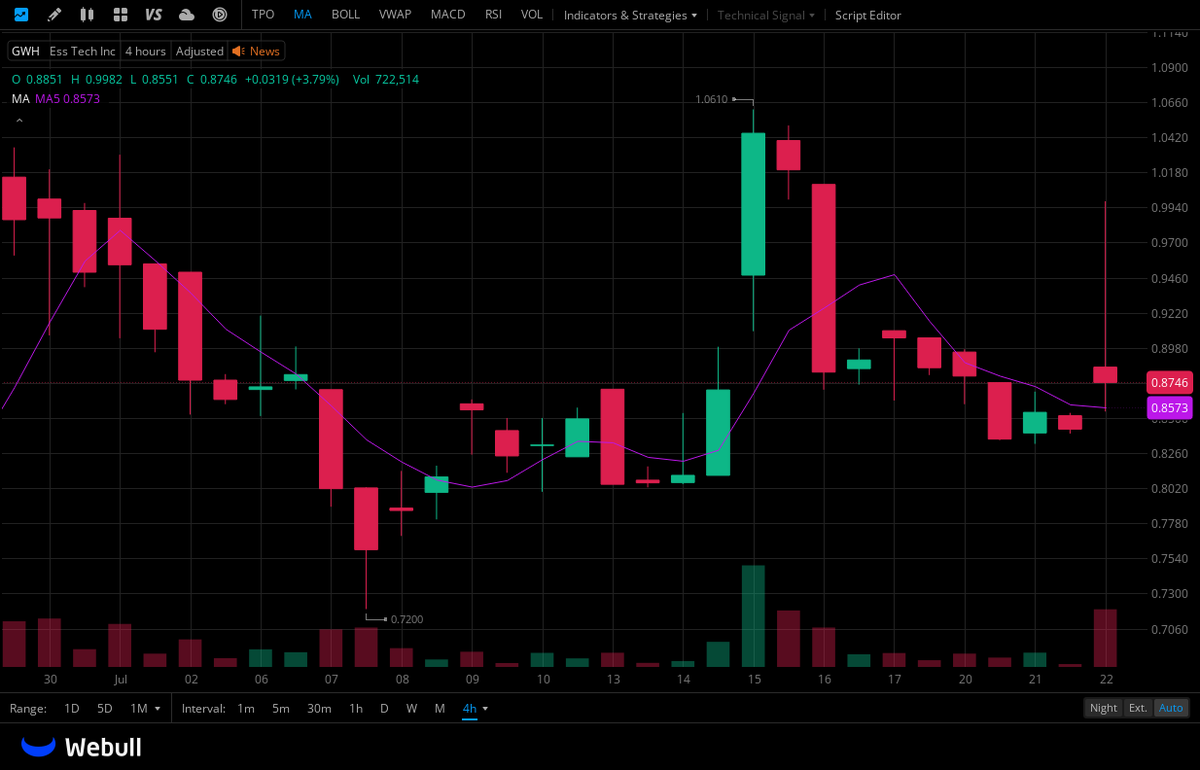
Task: Select the candlestick chart style icon
Action: point(87,15)
